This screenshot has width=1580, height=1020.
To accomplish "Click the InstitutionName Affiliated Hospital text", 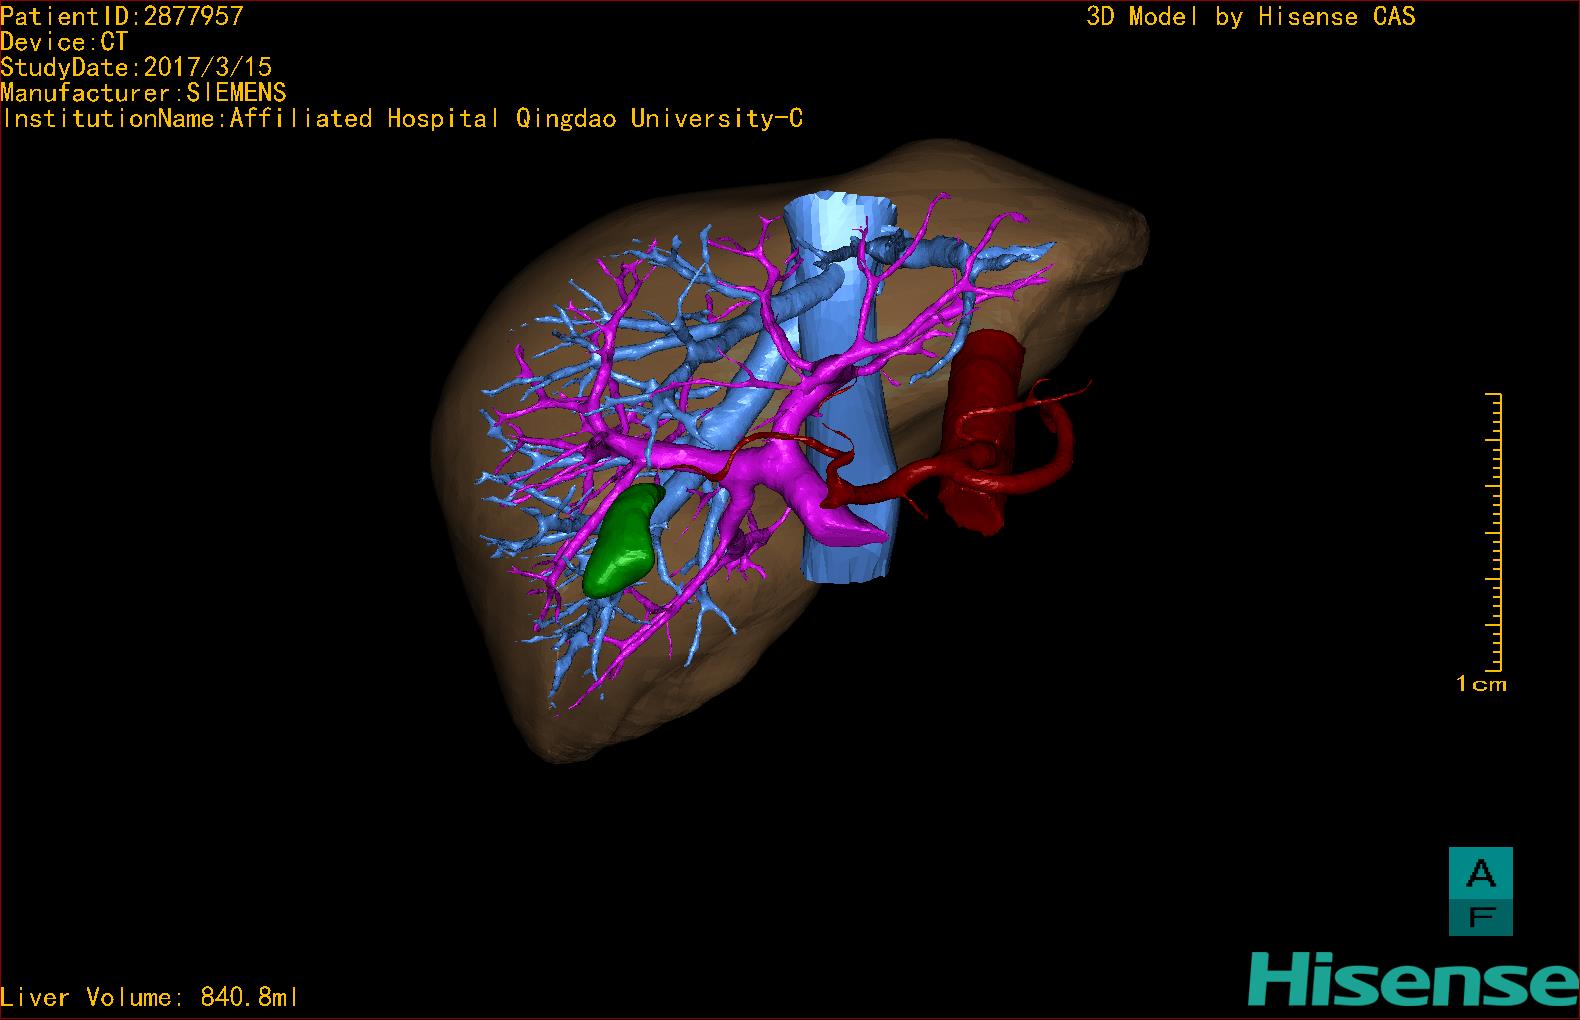I will pos(402,119).
